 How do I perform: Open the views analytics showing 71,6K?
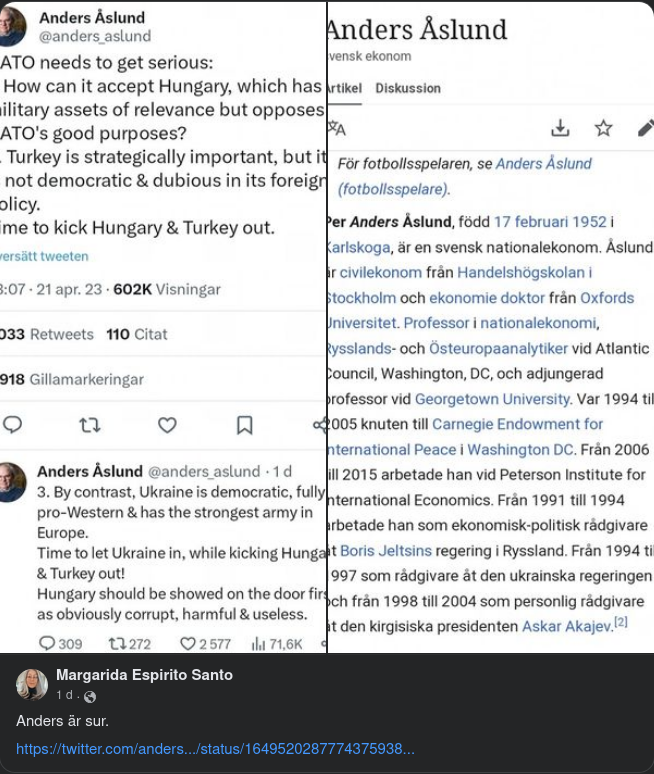click(x=258, y=644)
